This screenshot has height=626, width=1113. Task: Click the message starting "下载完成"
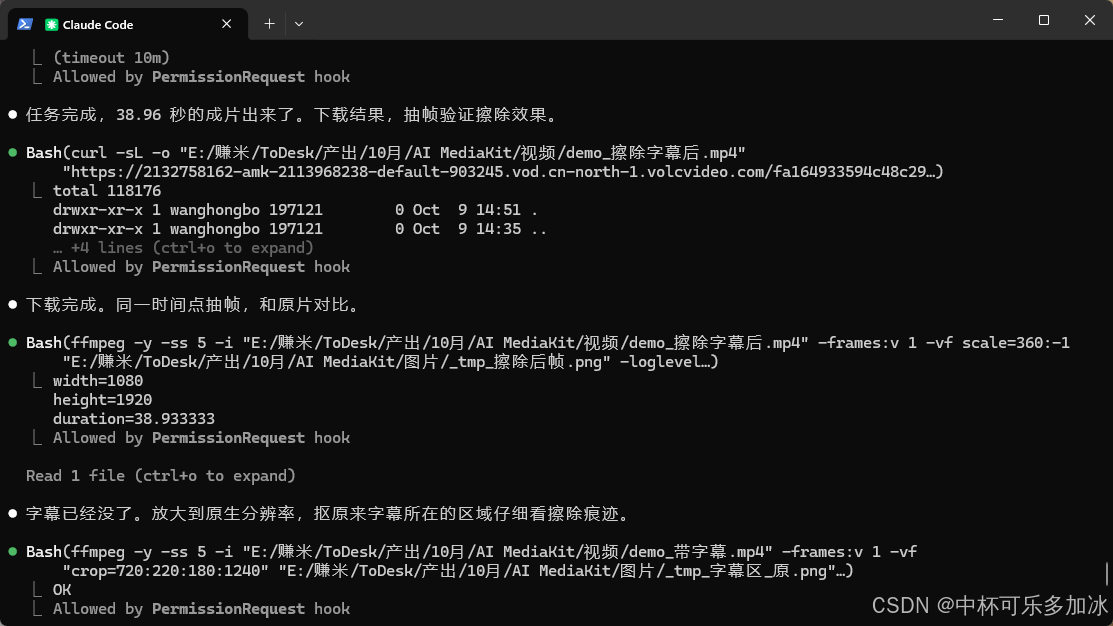click(194, 305)
